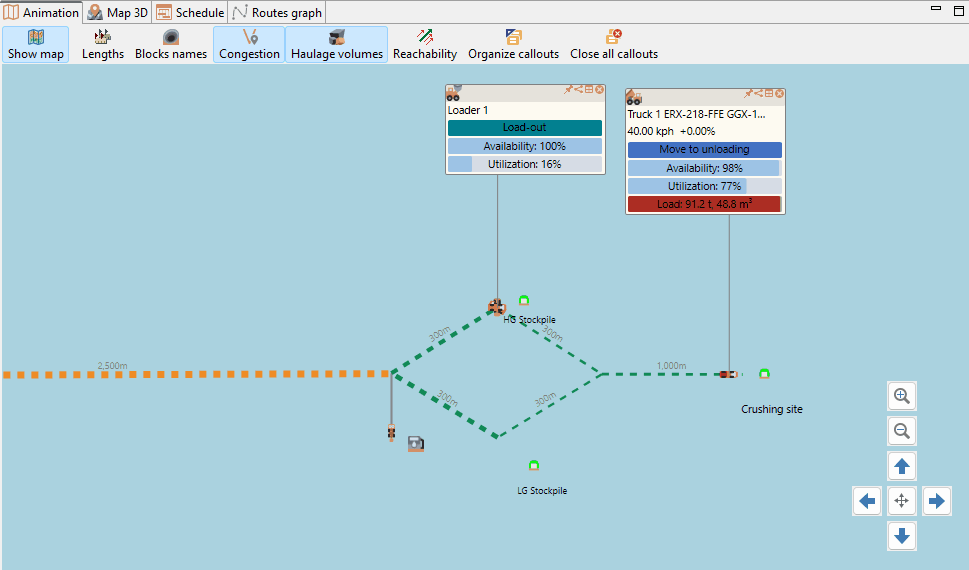This screenshot has height=570, width=969.
Task: Toggle Haulage volumes overlay
Action: click(x=337, y=45)
